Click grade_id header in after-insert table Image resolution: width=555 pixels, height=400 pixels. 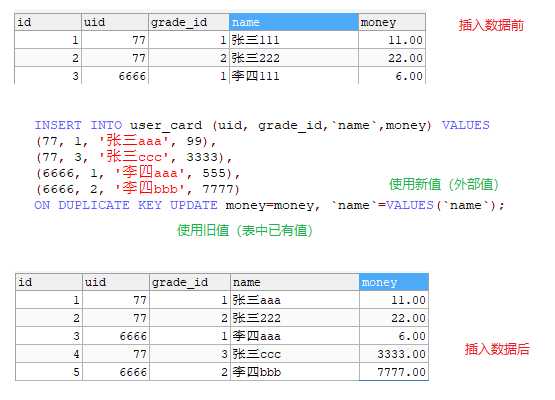(190, 282)
